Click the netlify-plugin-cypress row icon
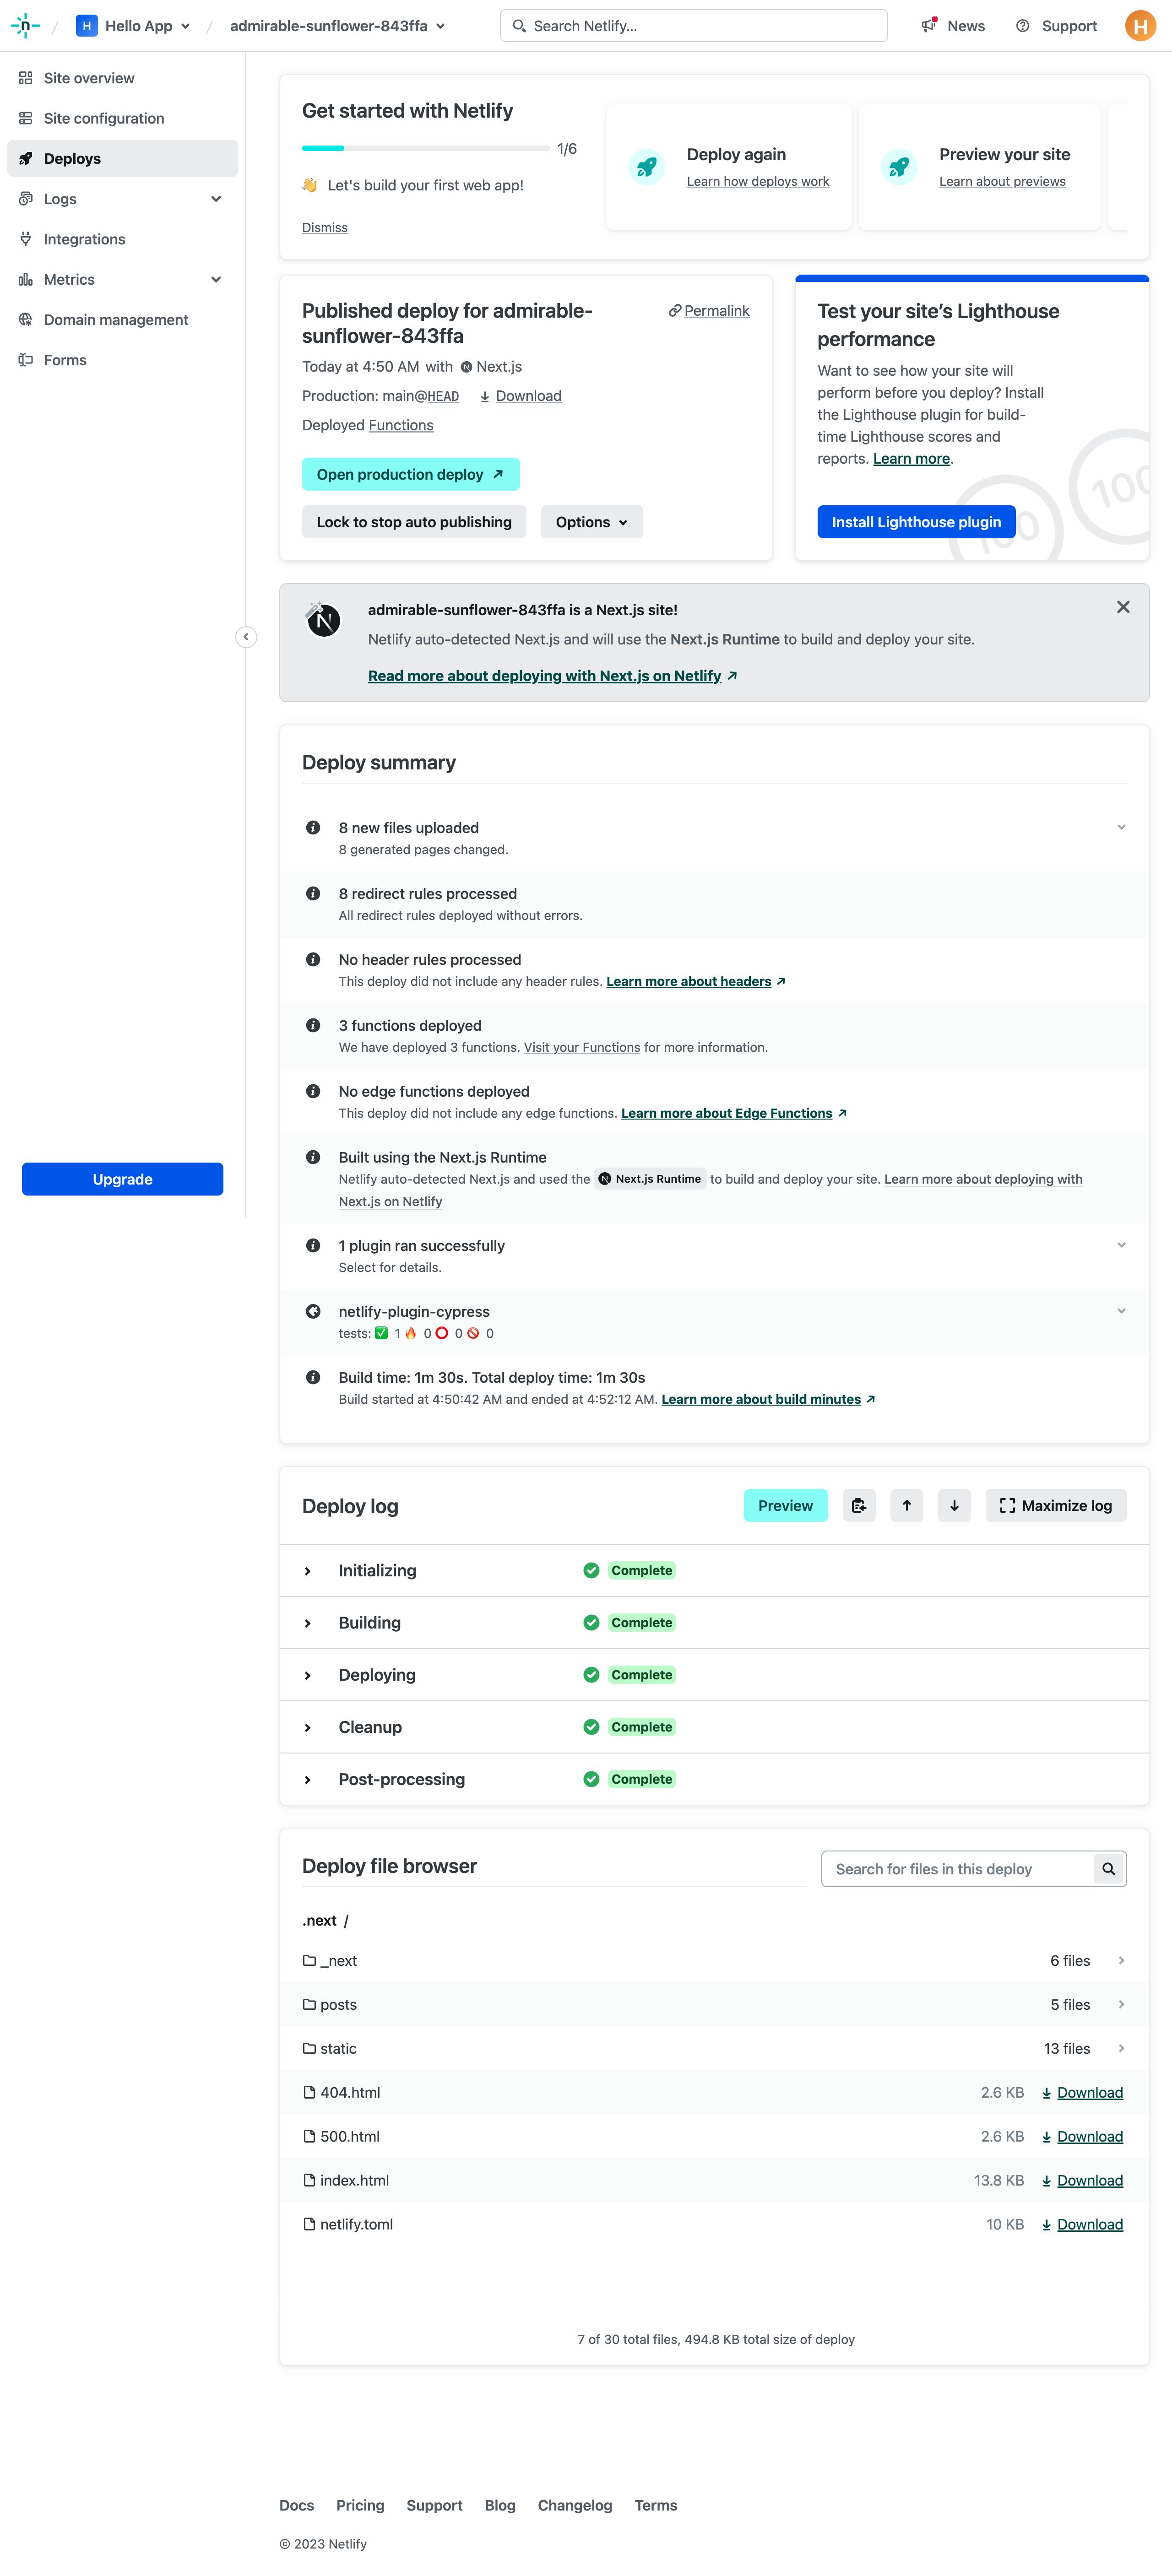The image size is (1172, 2576). coord(313,1312)
